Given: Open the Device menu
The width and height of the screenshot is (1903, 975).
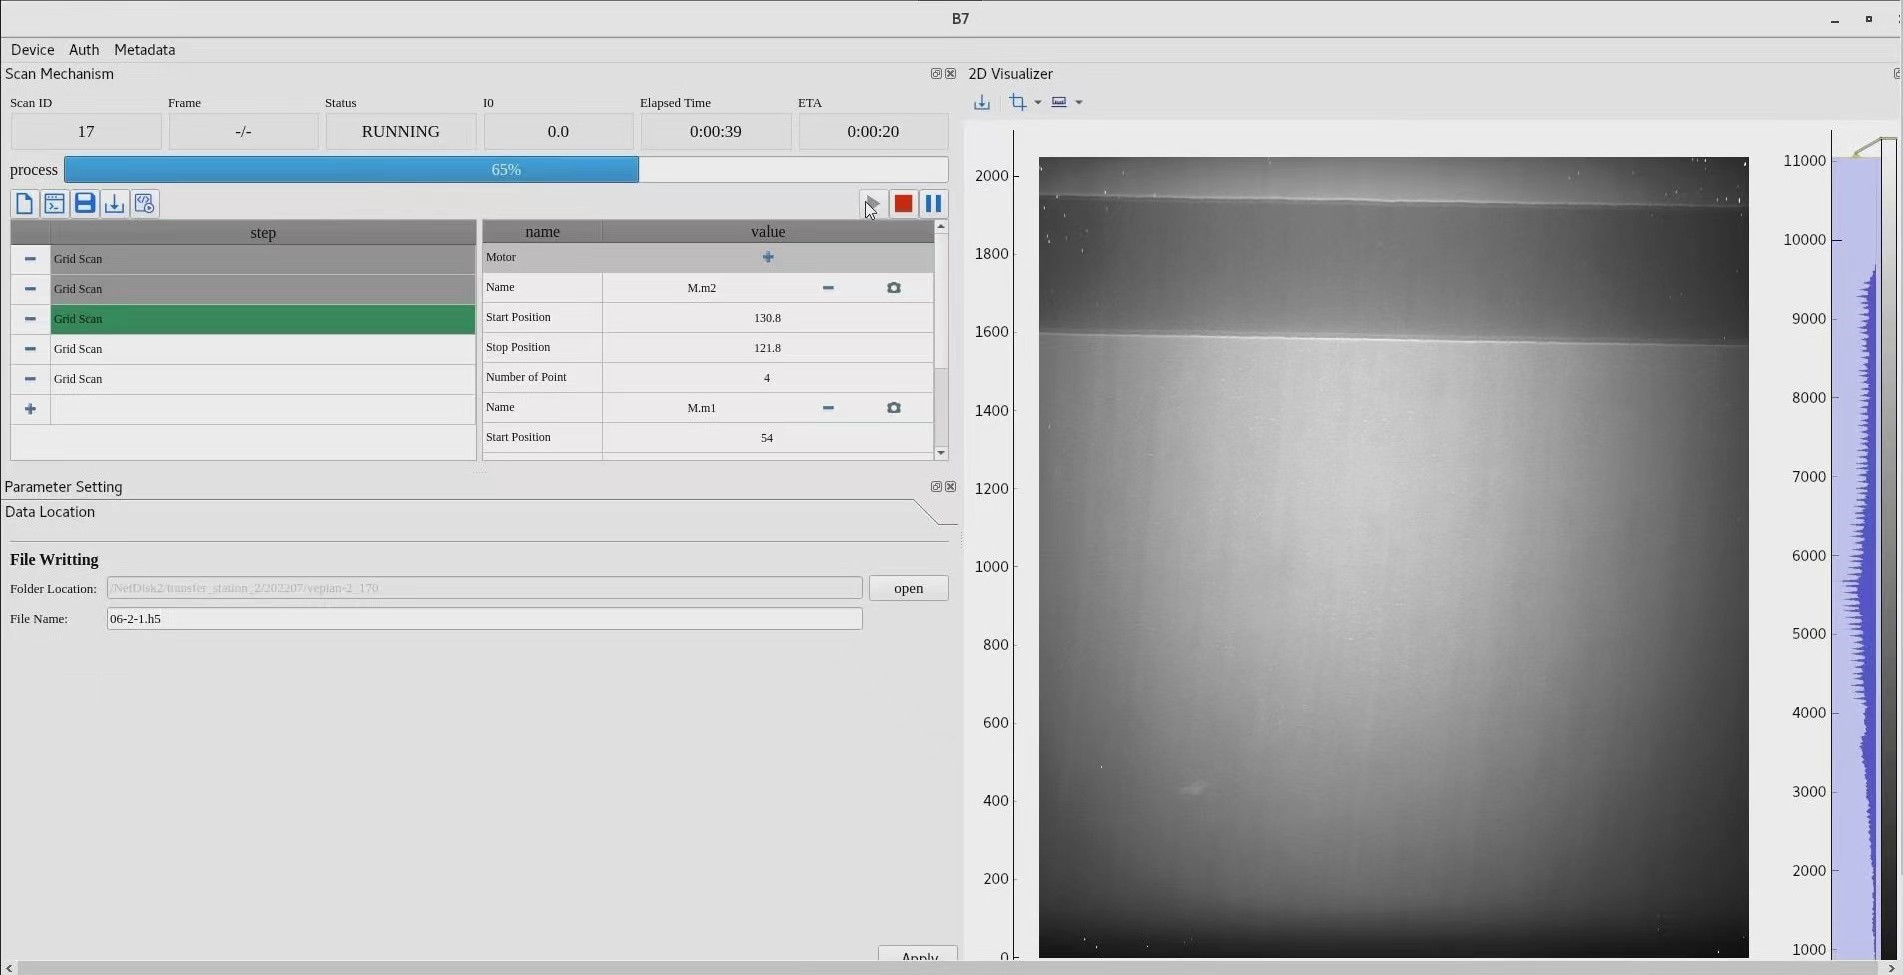Looking at the screenshot, I should coord(32,50).
